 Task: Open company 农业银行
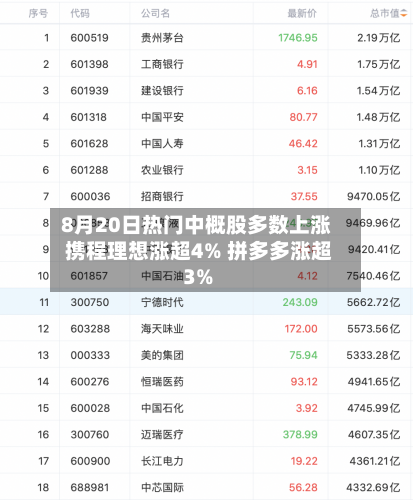[x=162, y=170]
